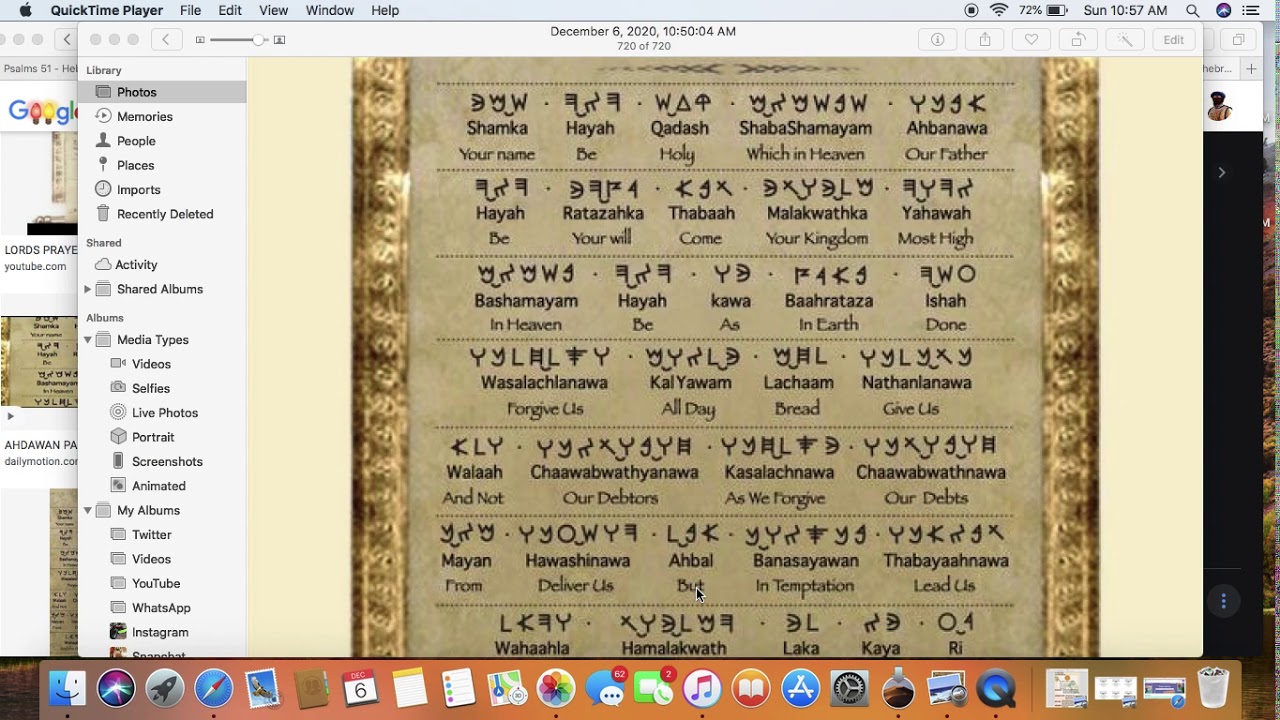
Task: Open the Instagram album
Action: [x=162, y=632]
